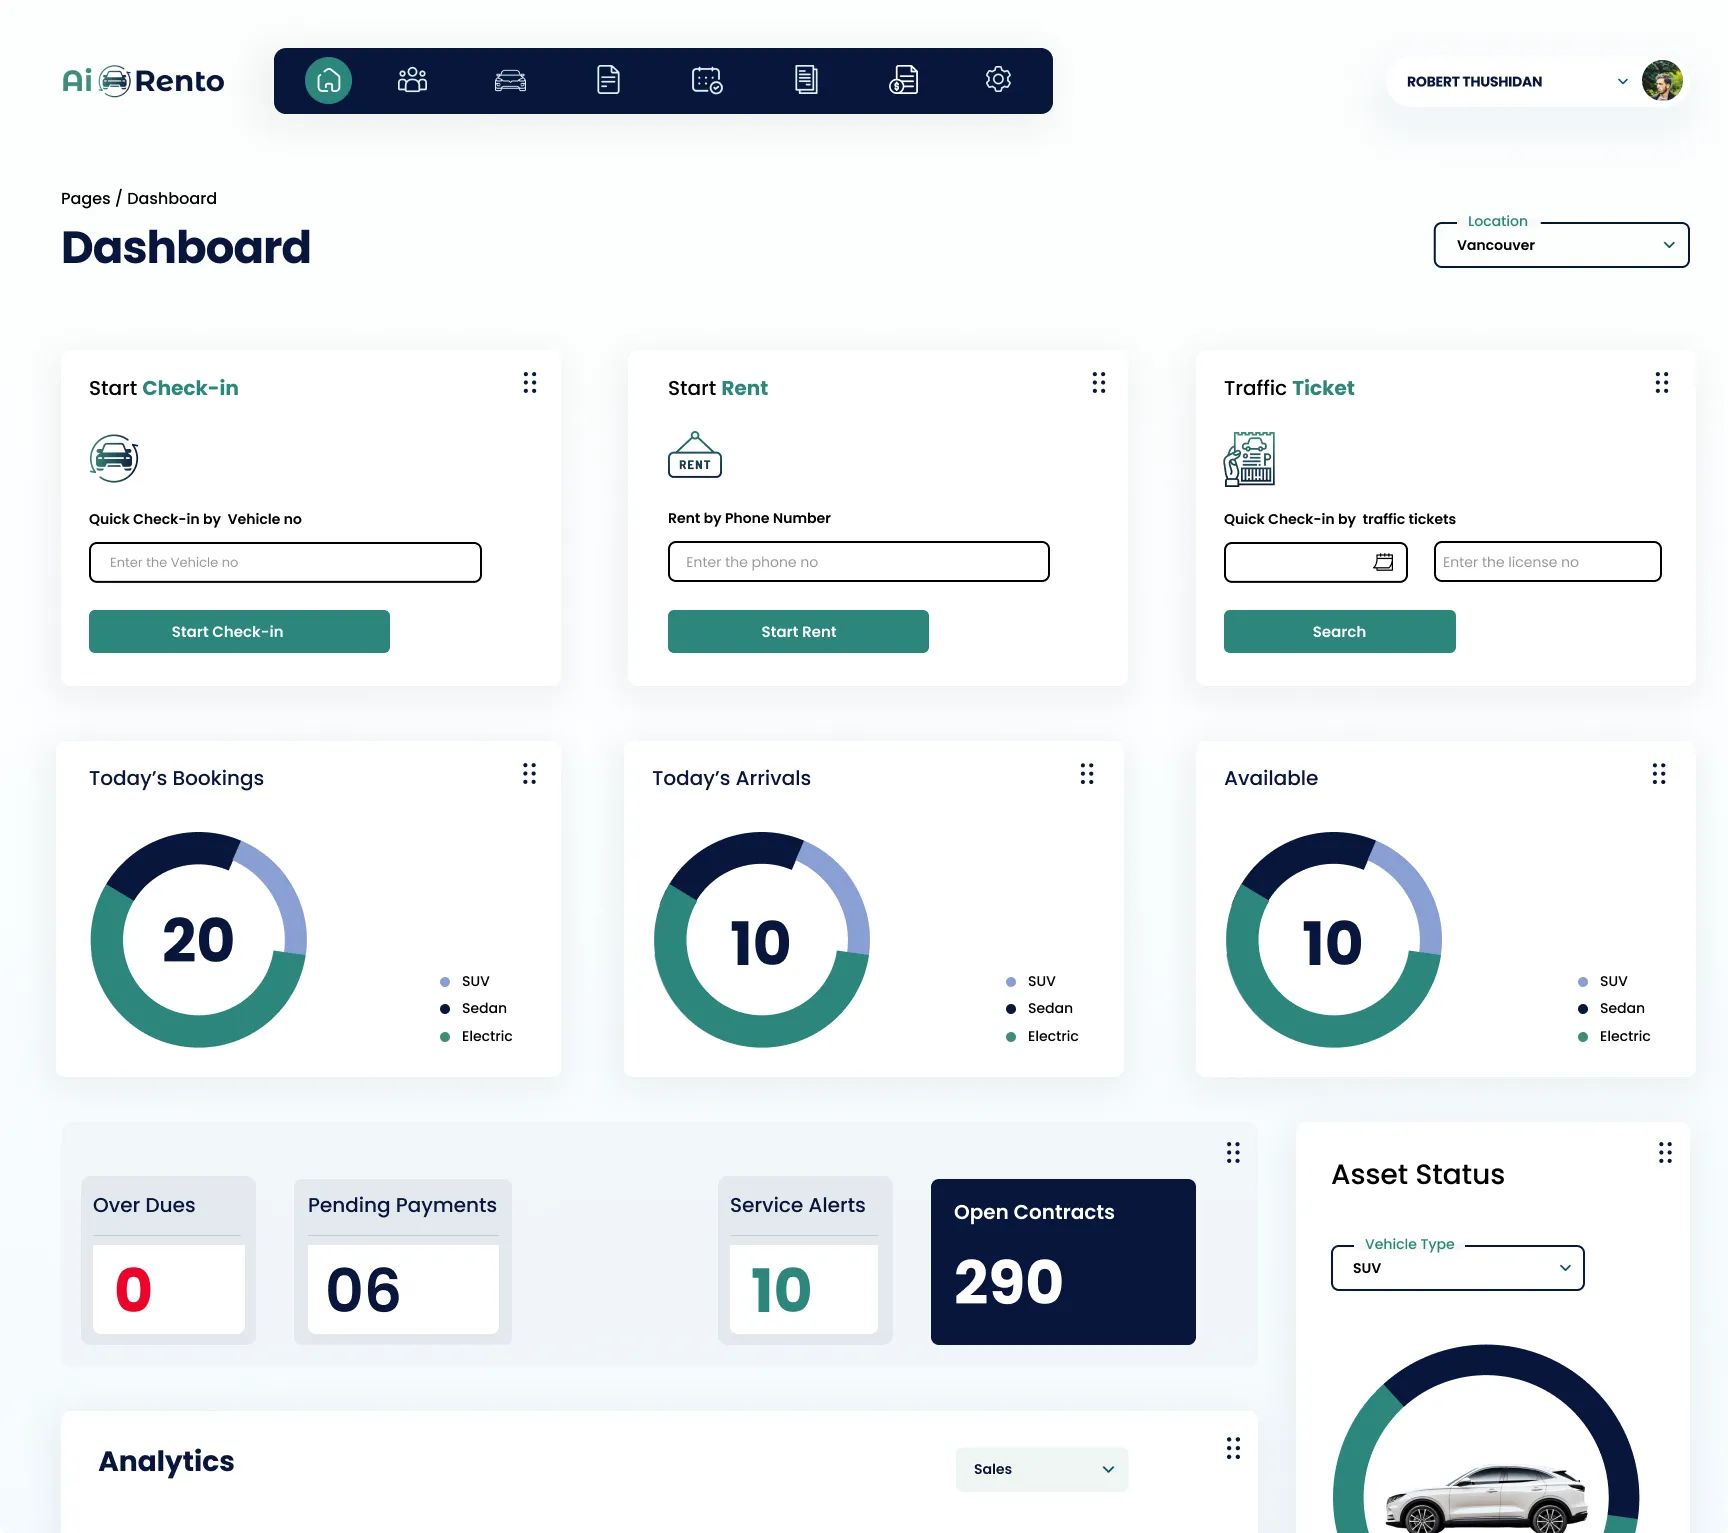This screenshot has height=1533, width=1728.
Task: Open the Home dashboard nav icon
Action: 328,81
